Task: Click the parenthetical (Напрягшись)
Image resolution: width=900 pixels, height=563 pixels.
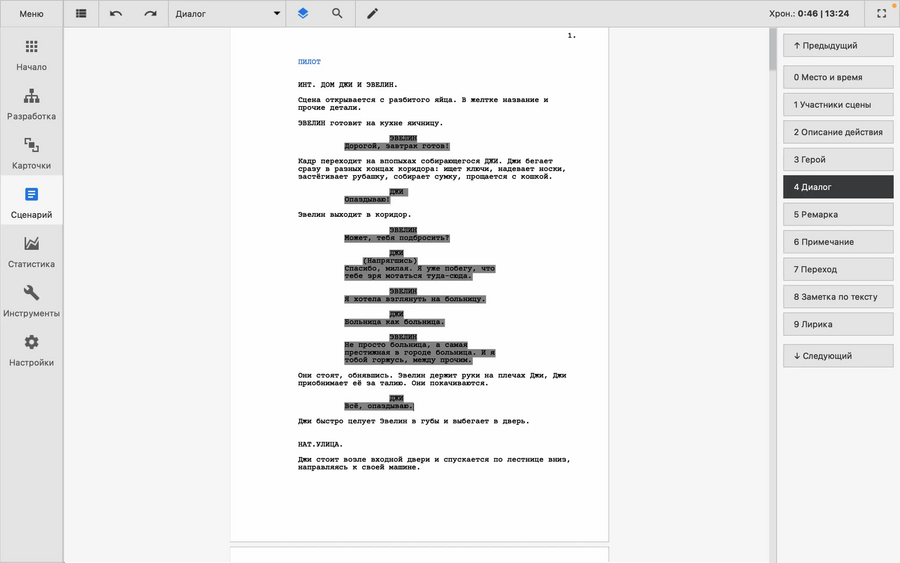Action: [x=390, y=261]
